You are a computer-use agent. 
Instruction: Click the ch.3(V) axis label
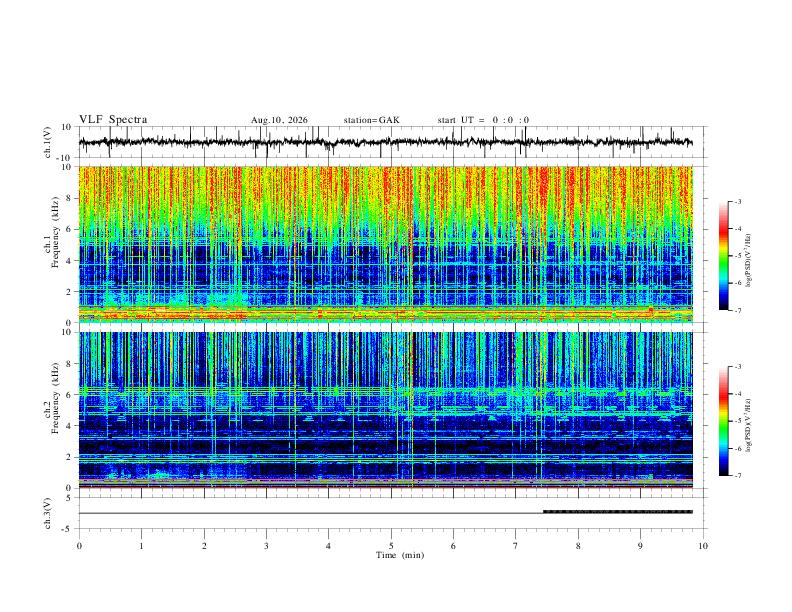(x=48, y=514)
